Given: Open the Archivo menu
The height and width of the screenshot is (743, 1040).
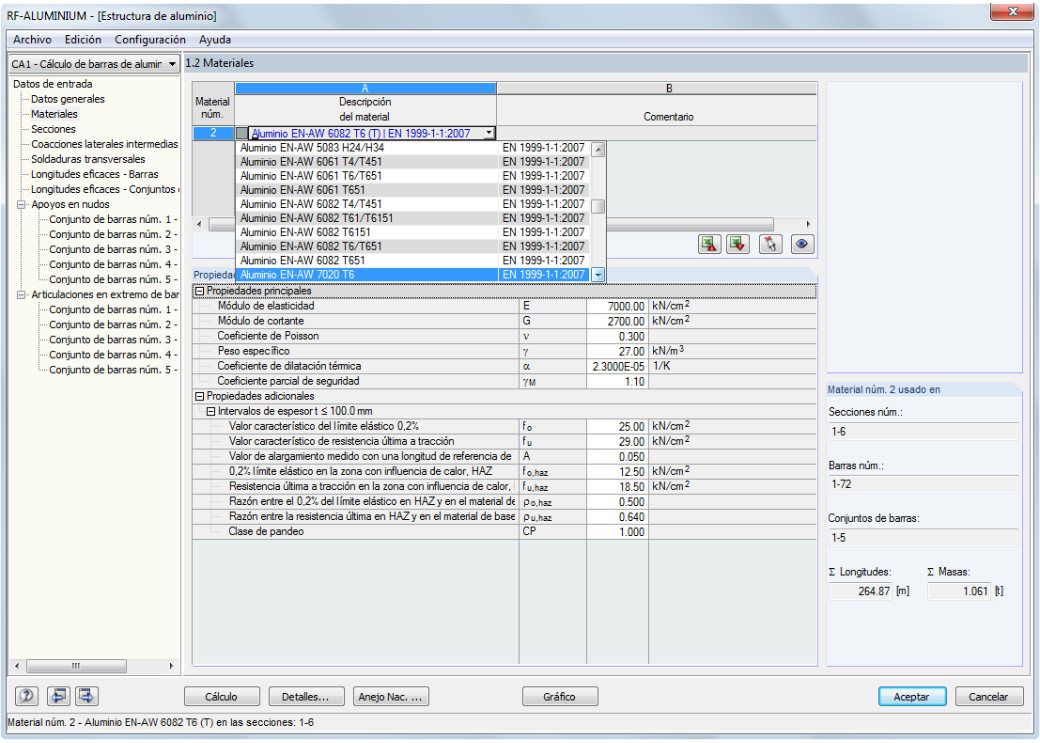Looking at the screenshot, I should point(32,40).
